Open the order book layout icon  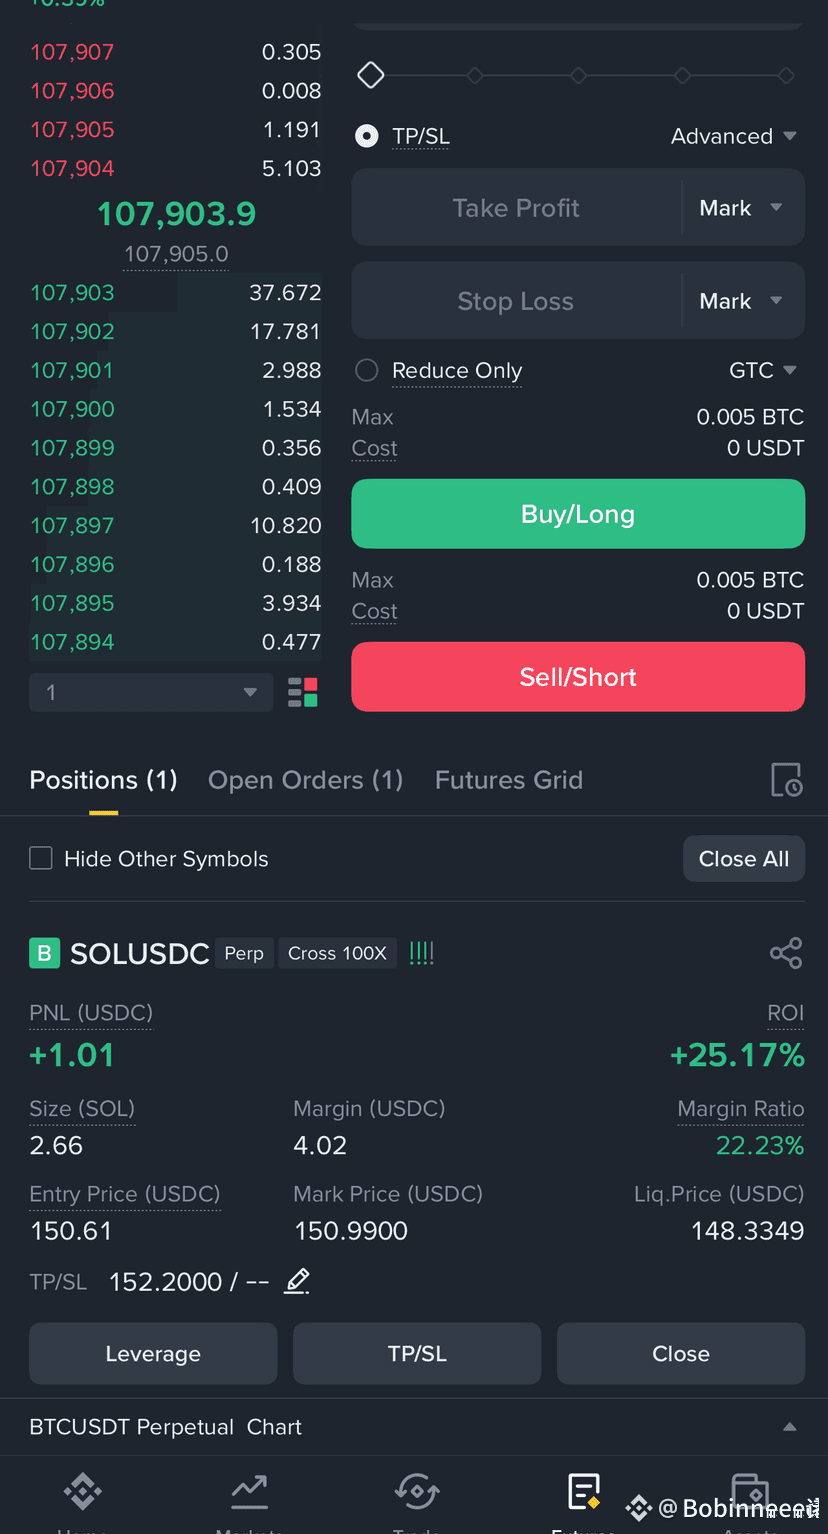[x=302, y=692]
